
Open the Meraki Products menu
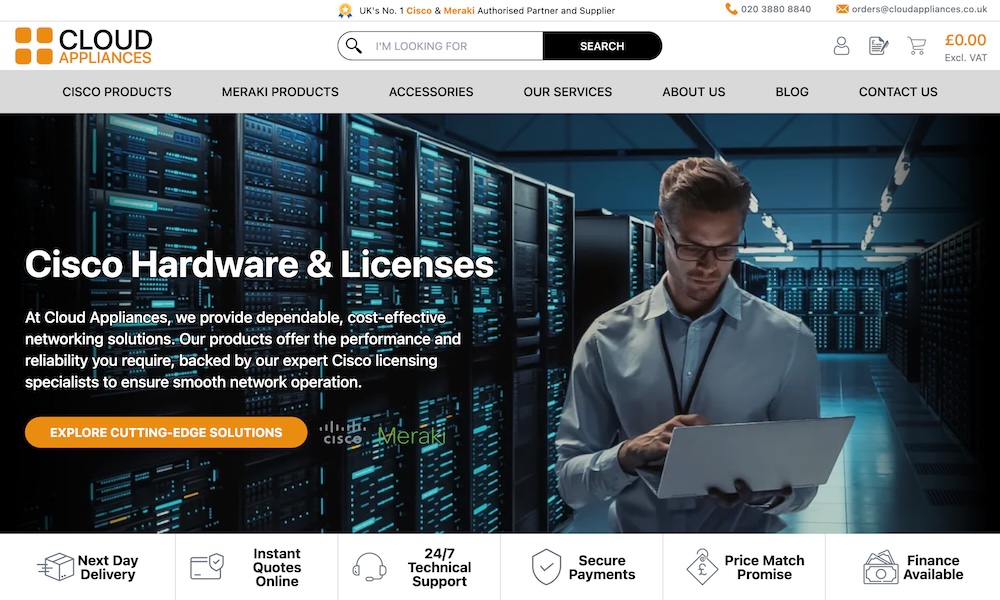[x=280, y=92]
